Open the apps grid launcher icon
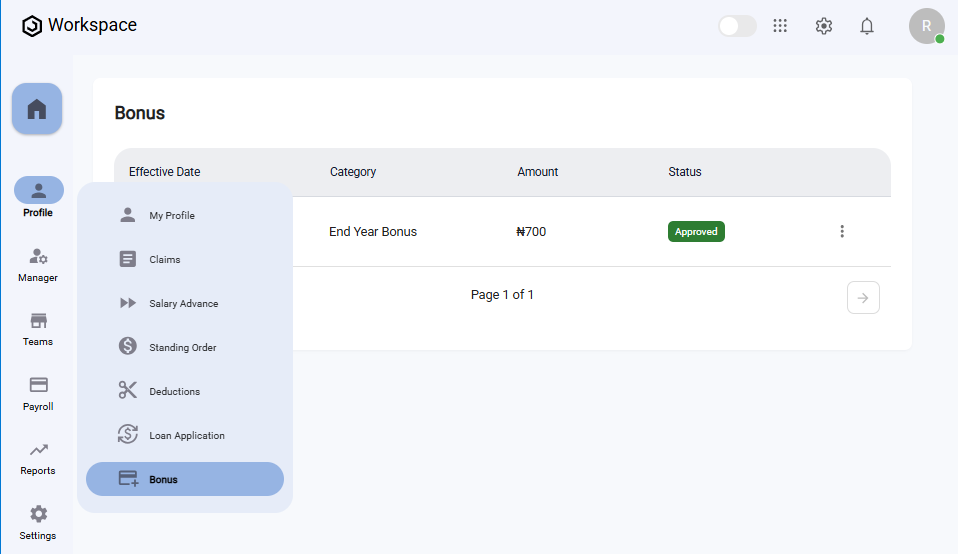 tap(780, 26)
